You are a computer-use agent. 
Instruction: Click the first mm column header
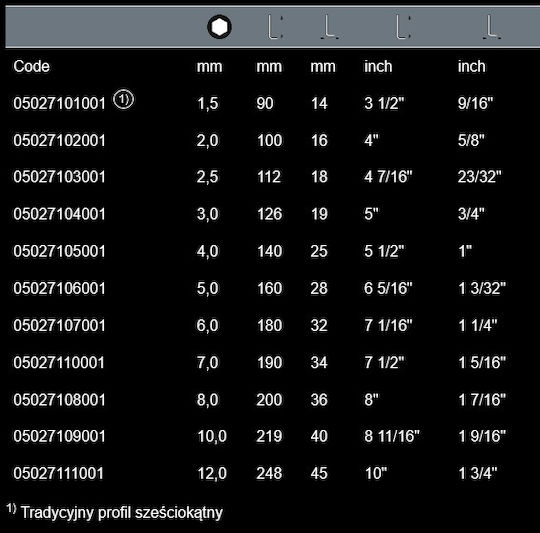209,66
